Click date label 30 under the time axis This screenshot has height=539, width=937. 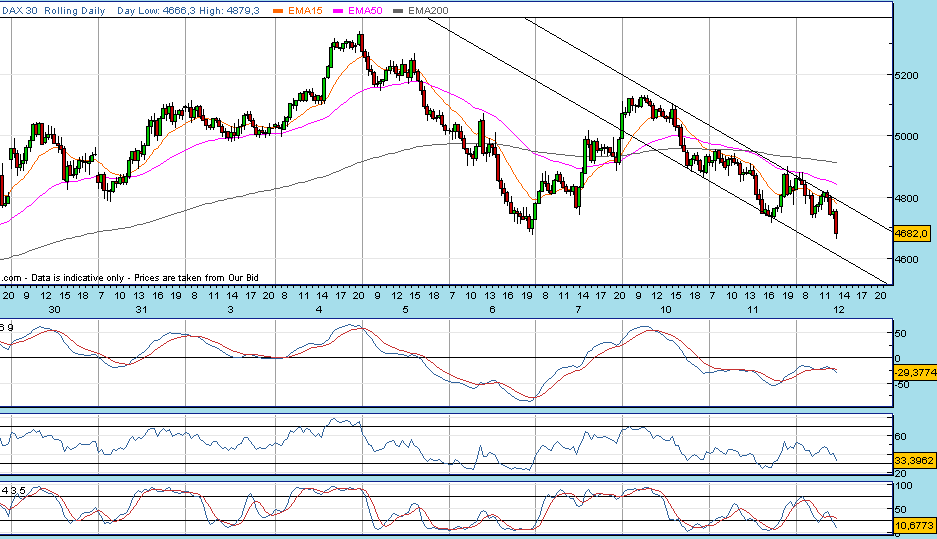(x=54, y=310)
